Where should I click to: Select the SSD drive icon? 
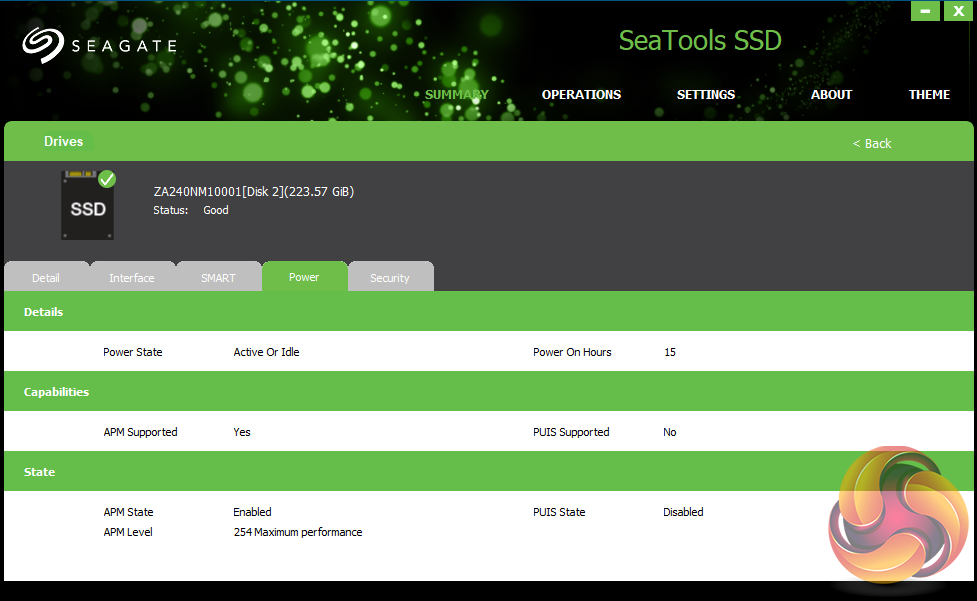[87, 206]
